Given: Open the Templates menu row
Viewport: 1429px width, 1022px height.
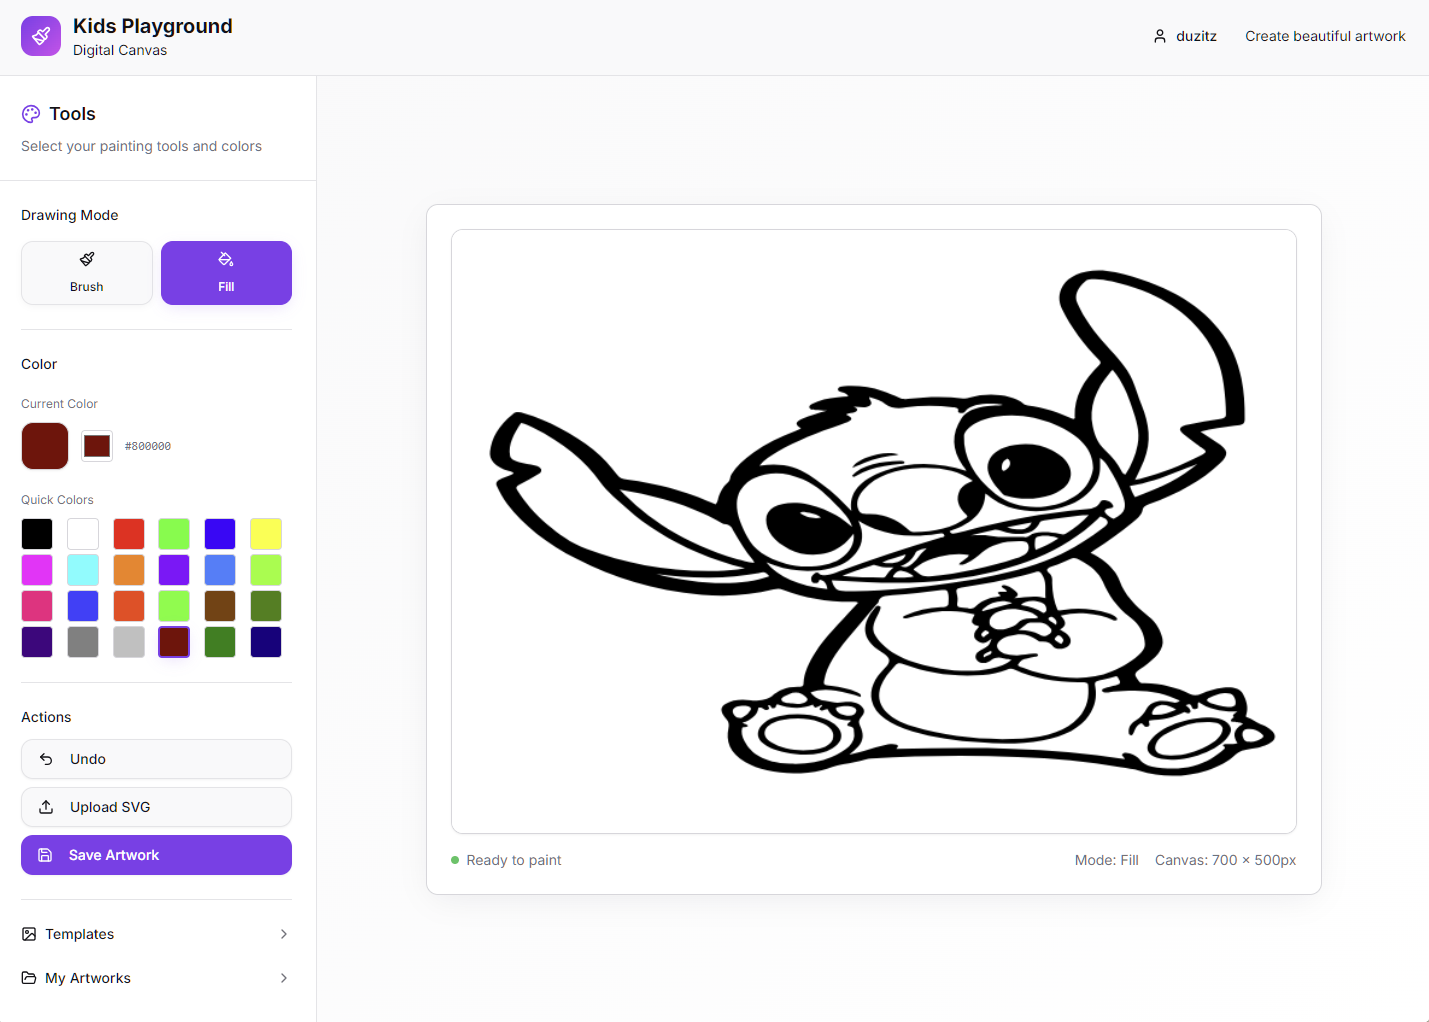Looking at the screenshot, I should [x=156, y=934].
